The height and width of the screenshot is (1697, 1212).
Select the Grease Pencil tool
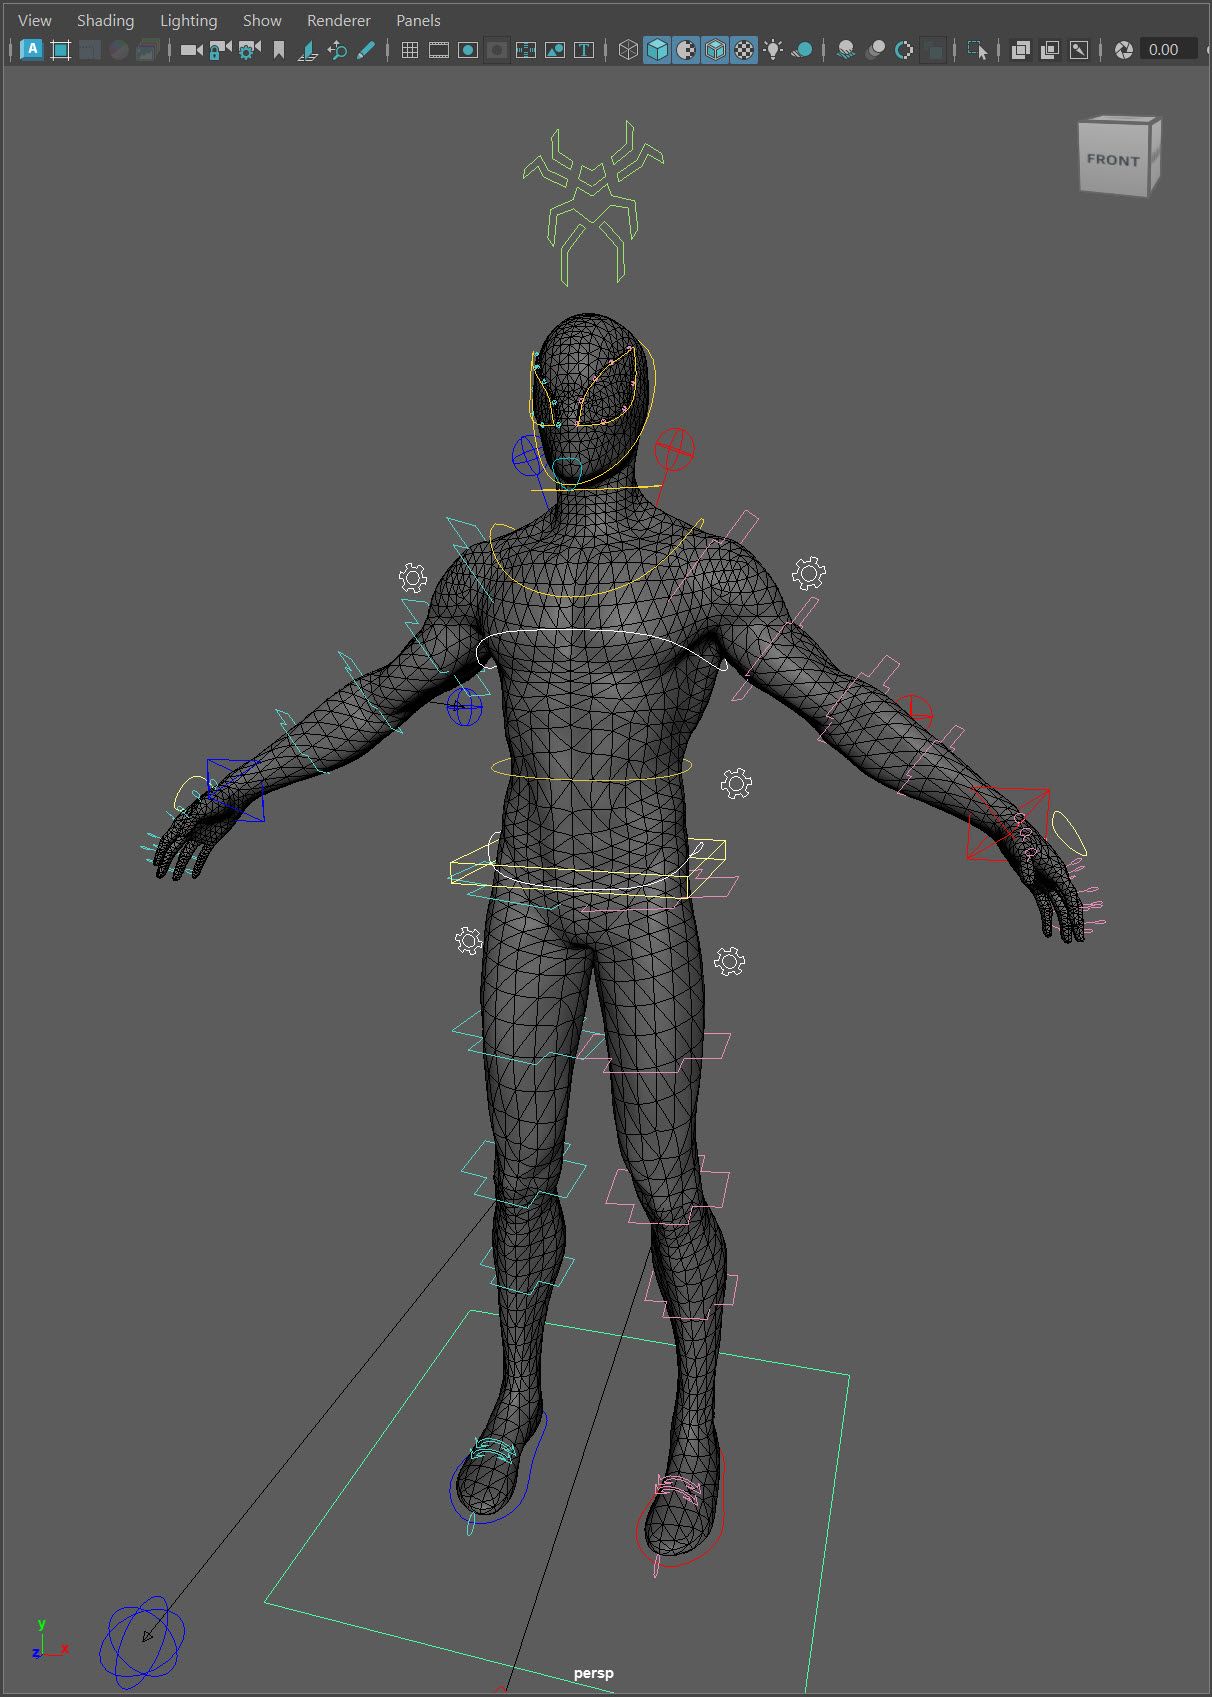pos(366,50)
